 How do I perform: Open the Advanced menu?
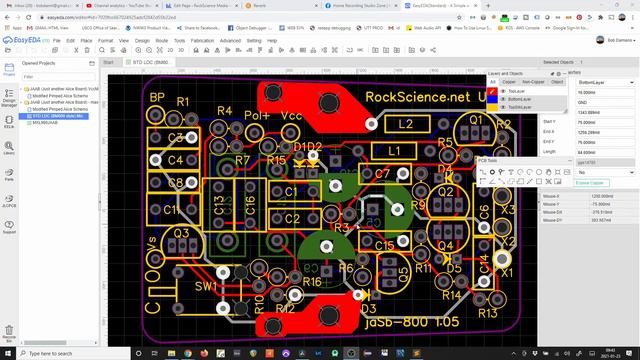tap(230, 41)
